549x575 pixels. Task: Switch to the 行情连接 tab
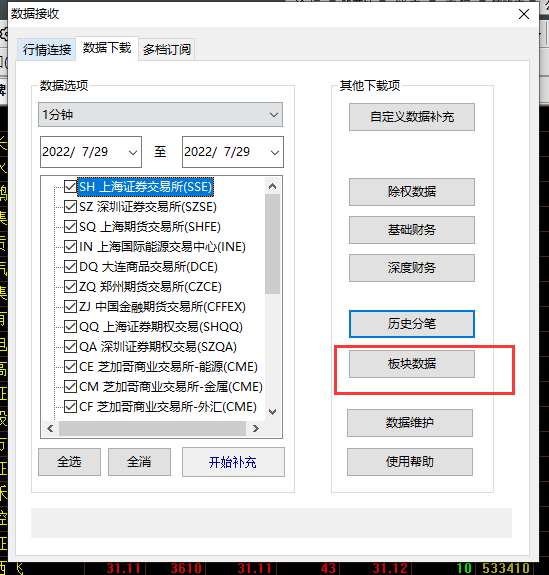point(47,49)
